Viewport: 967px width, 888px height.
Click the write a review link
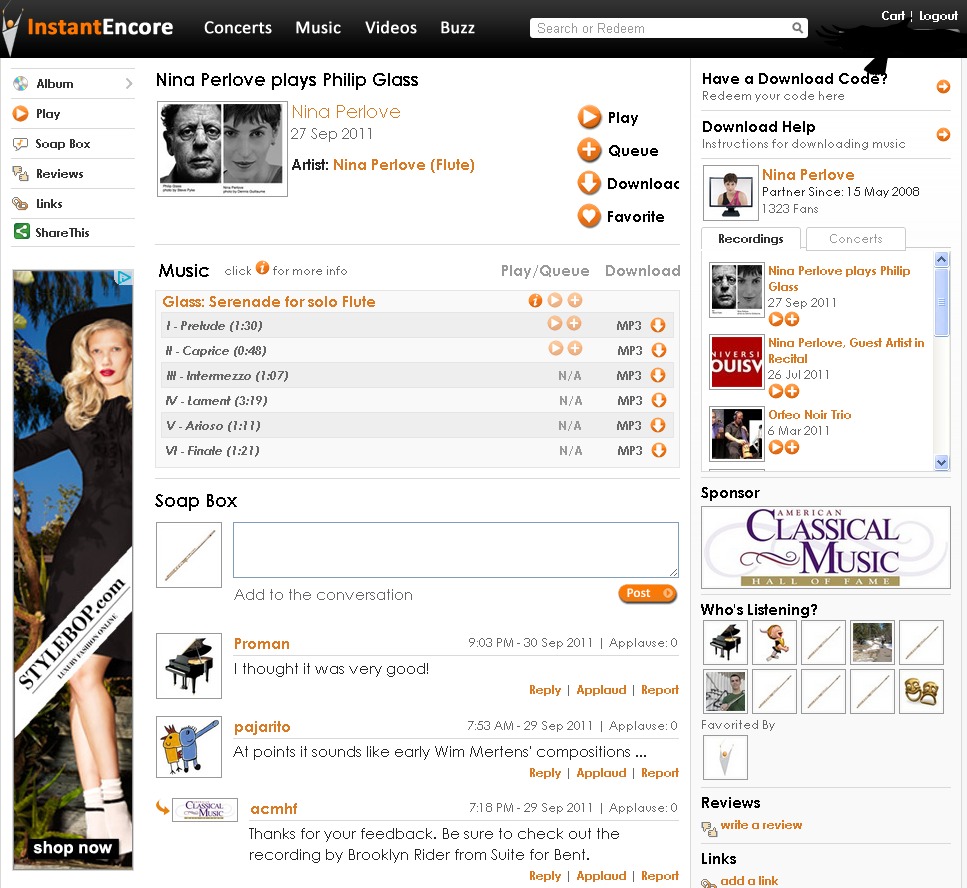click(761, 824)
